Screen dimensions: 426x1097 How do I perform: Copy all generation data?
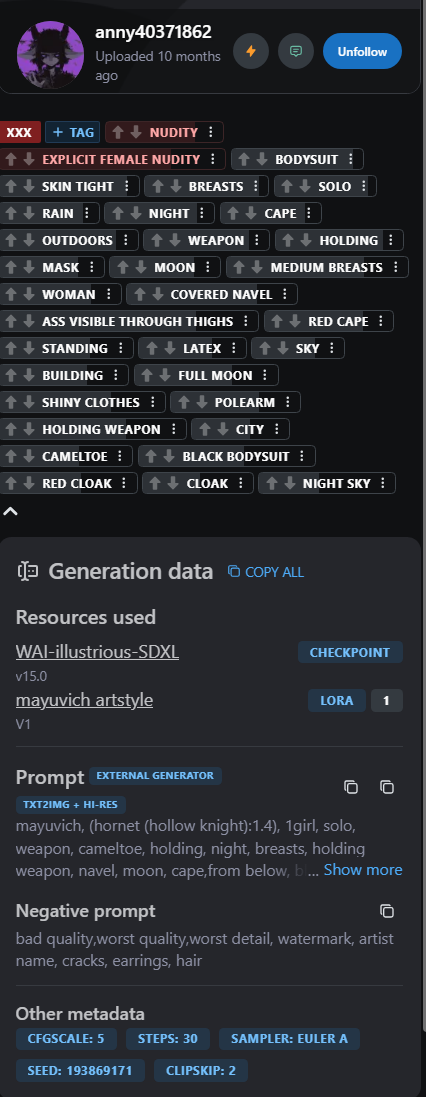click(266, 572)
